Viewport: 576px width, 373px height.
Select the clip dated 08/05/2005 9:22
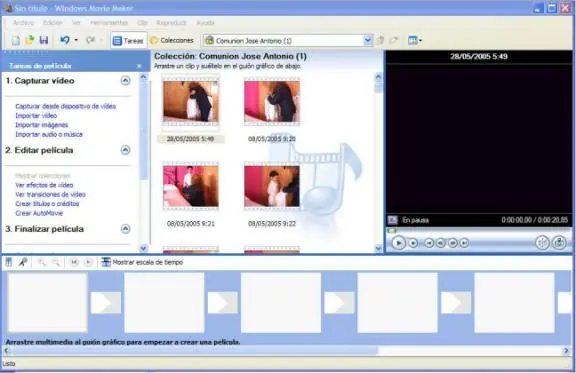coord(272,186)
